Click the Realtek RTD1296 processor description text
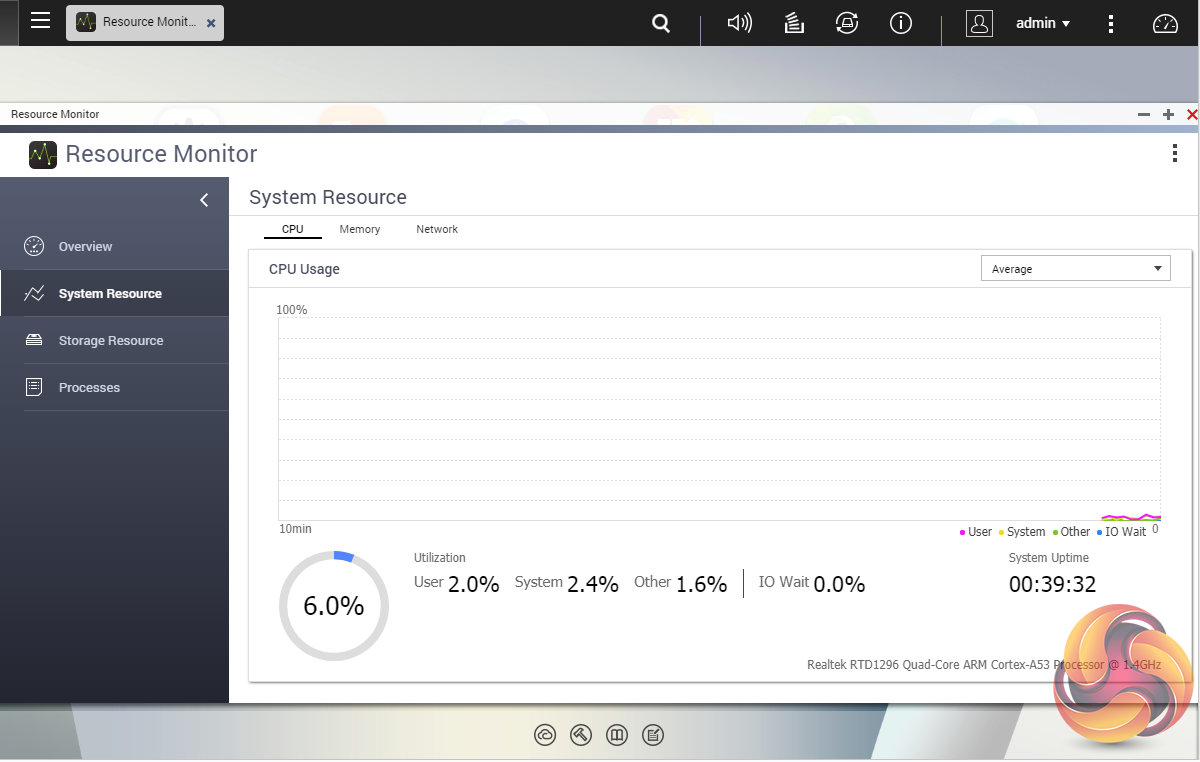 984,665
